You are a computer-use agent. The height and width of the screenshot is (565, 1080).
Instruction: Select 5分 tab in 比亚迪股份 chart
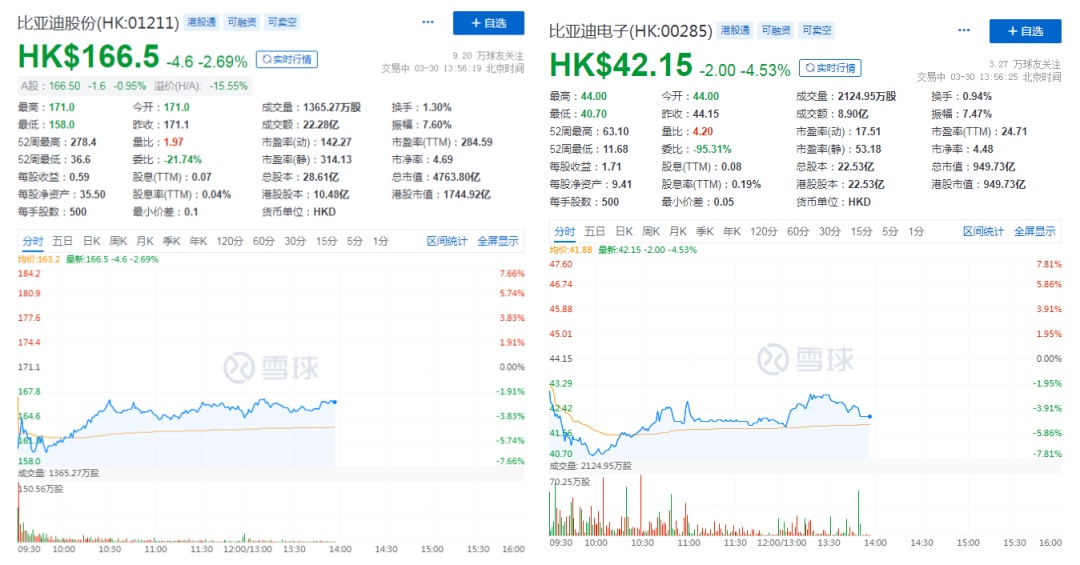click(355, 241)
